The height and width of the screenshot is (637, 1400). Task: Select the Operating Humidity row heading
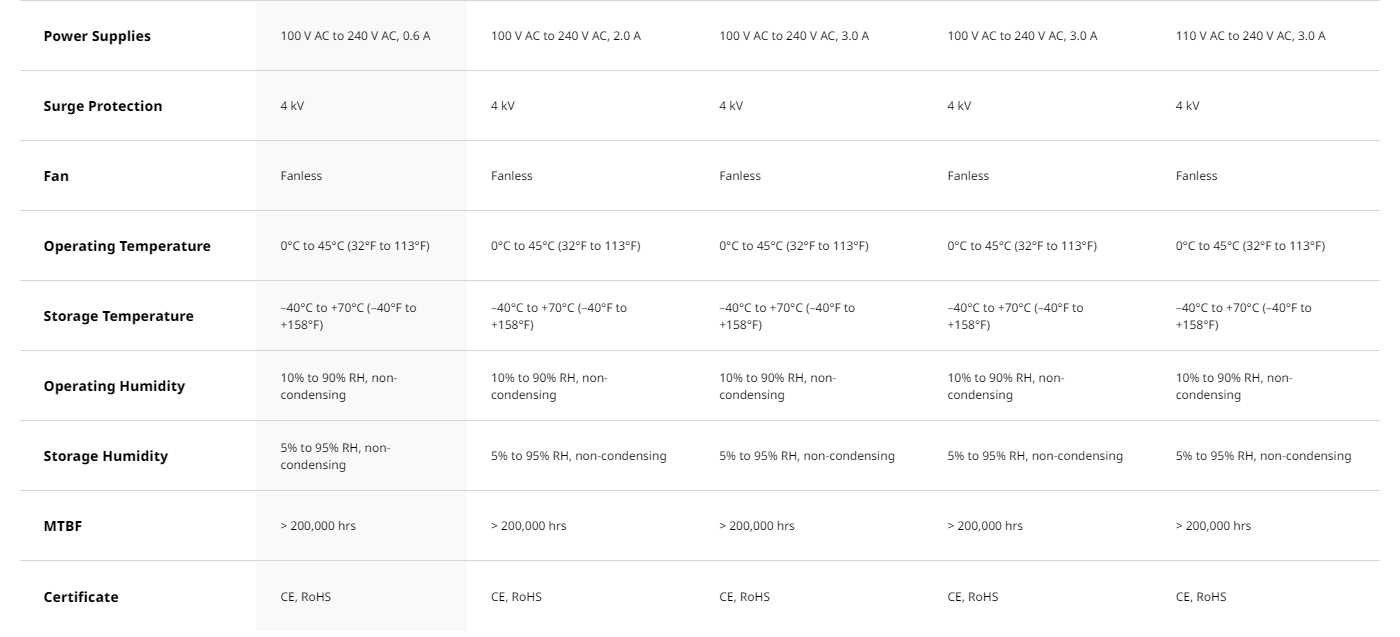[114, 386]
